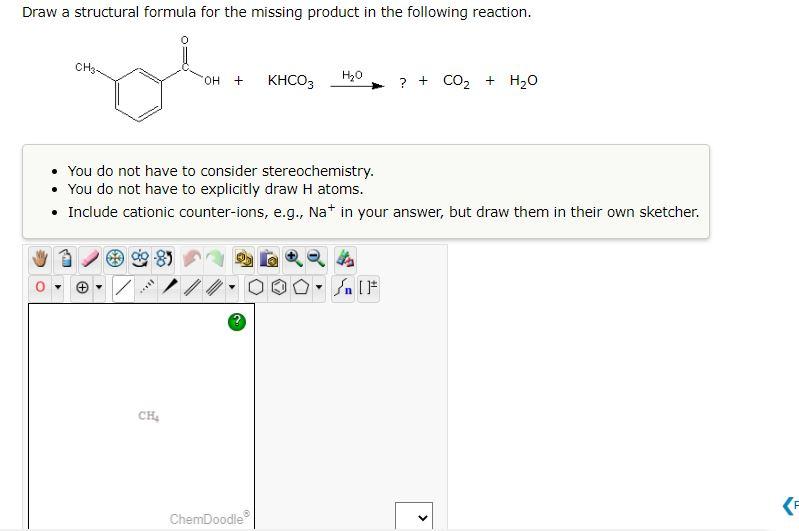
Task: Click the blue previous arrow at right edge
Action: (x=789, y=506)
